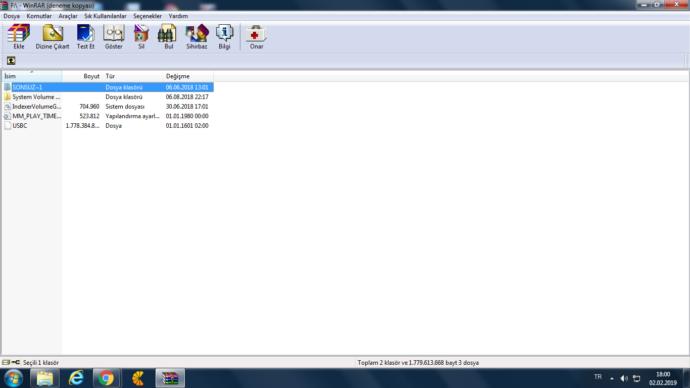Click size value 704.960

click(89, 106)
